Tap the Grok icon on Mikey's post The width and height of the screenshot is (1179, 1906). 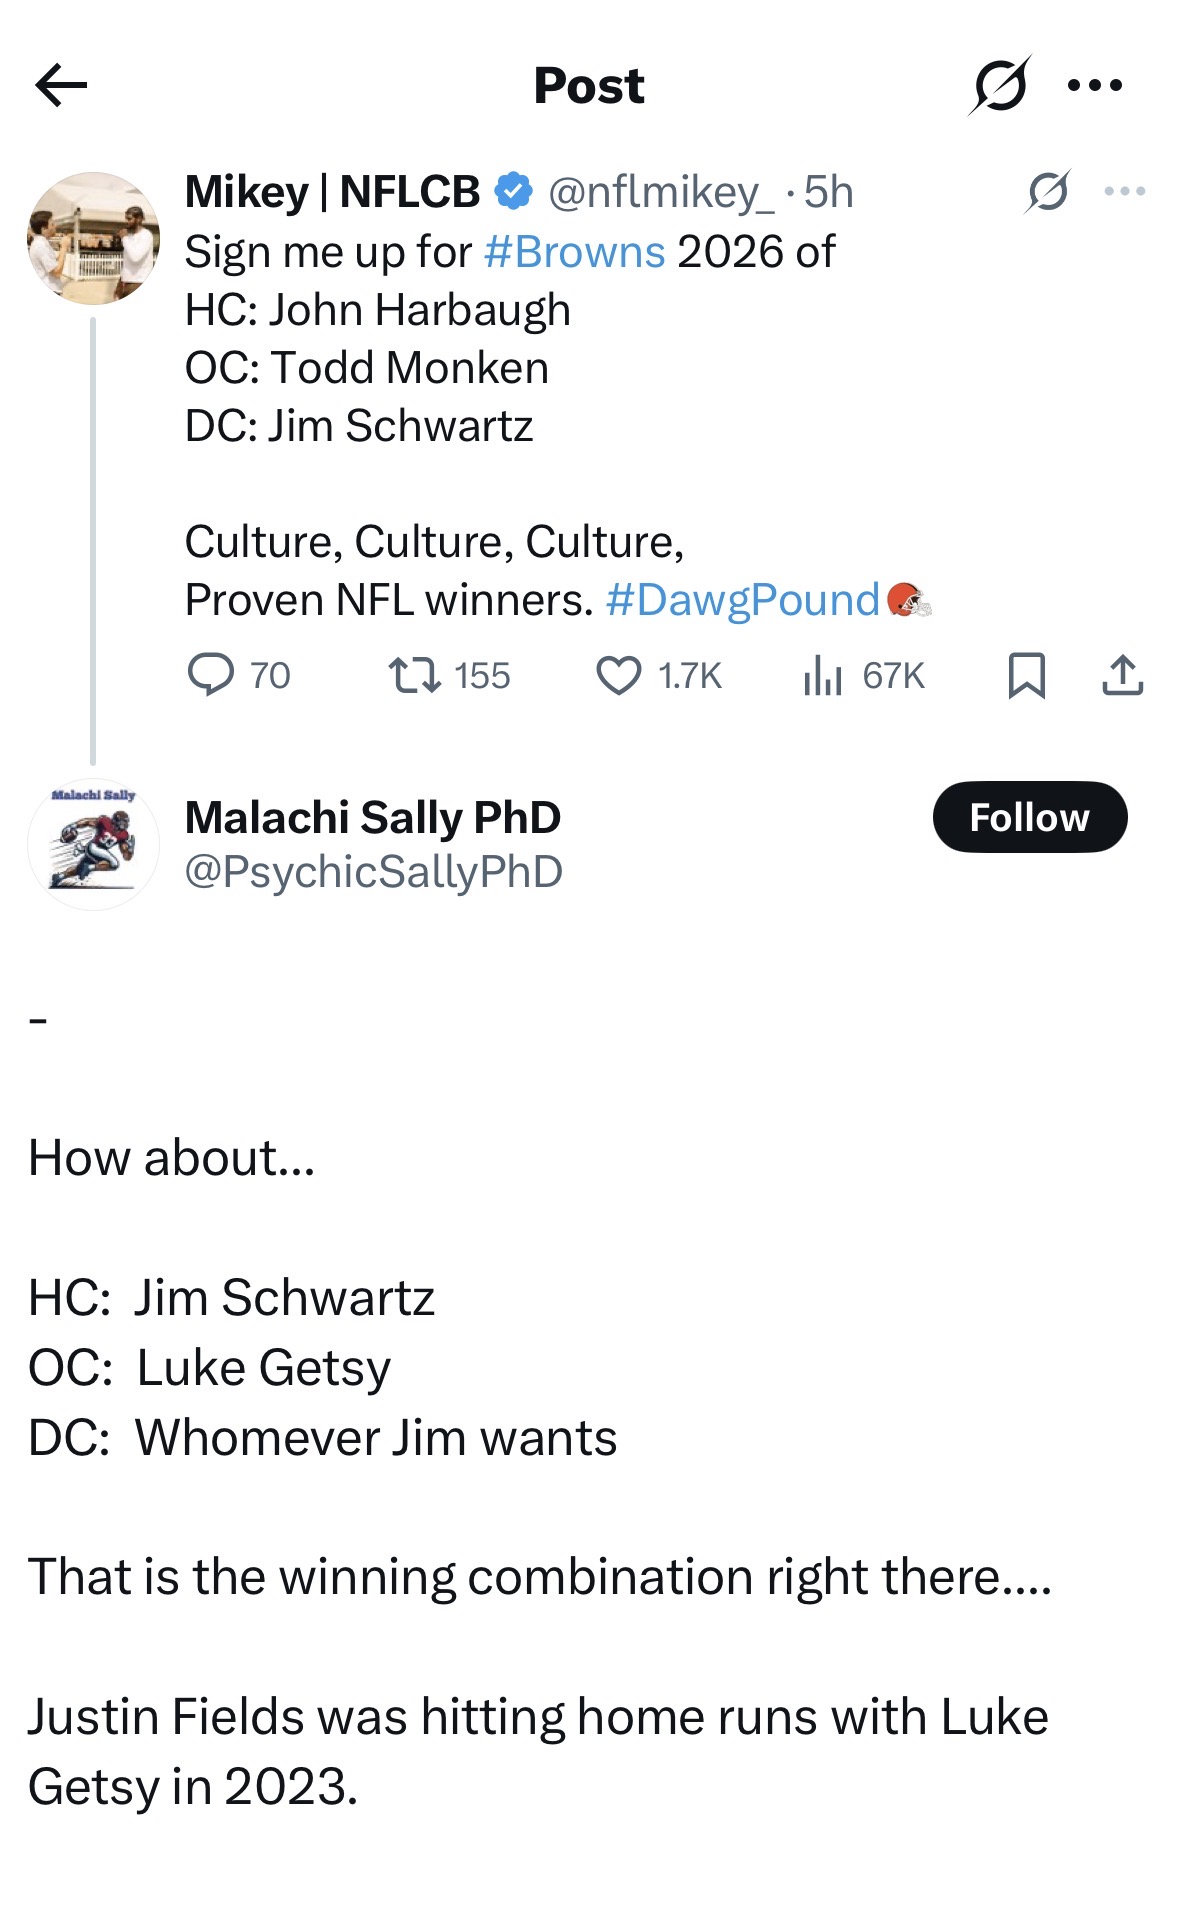[1047, 191]
